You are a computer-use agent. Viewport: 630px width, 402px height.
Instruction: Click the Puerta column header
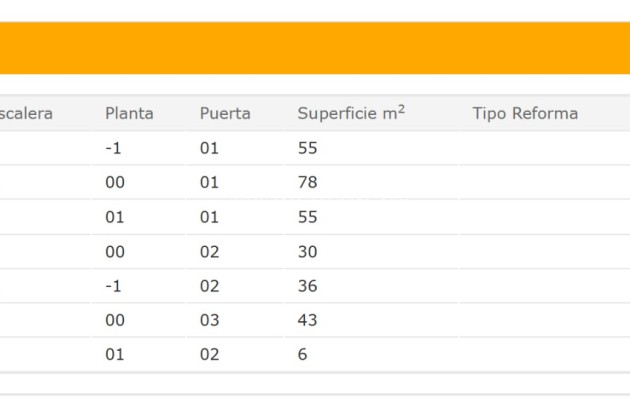[225, 114]
